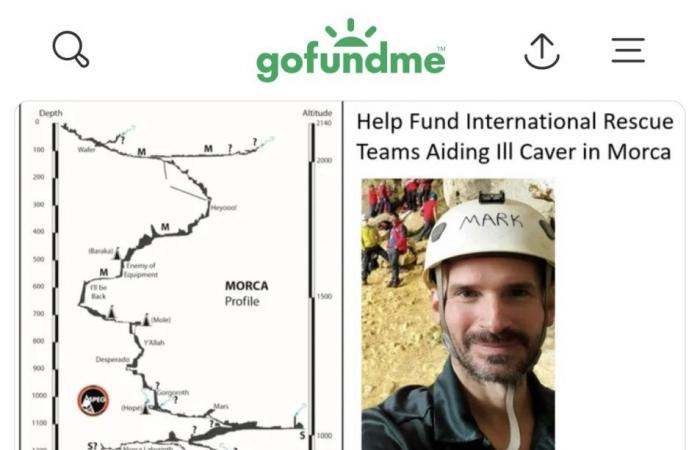Open the hamburger menu
Screen dimensions: 700x450
(628, 50)
